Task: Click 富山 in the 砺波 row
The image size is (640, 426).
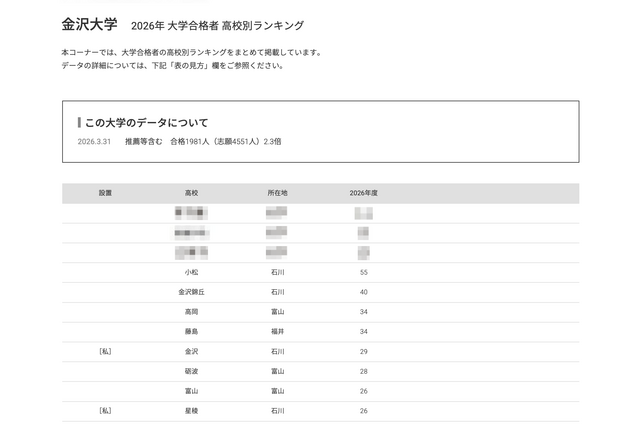Action: [x=278, y=371]
